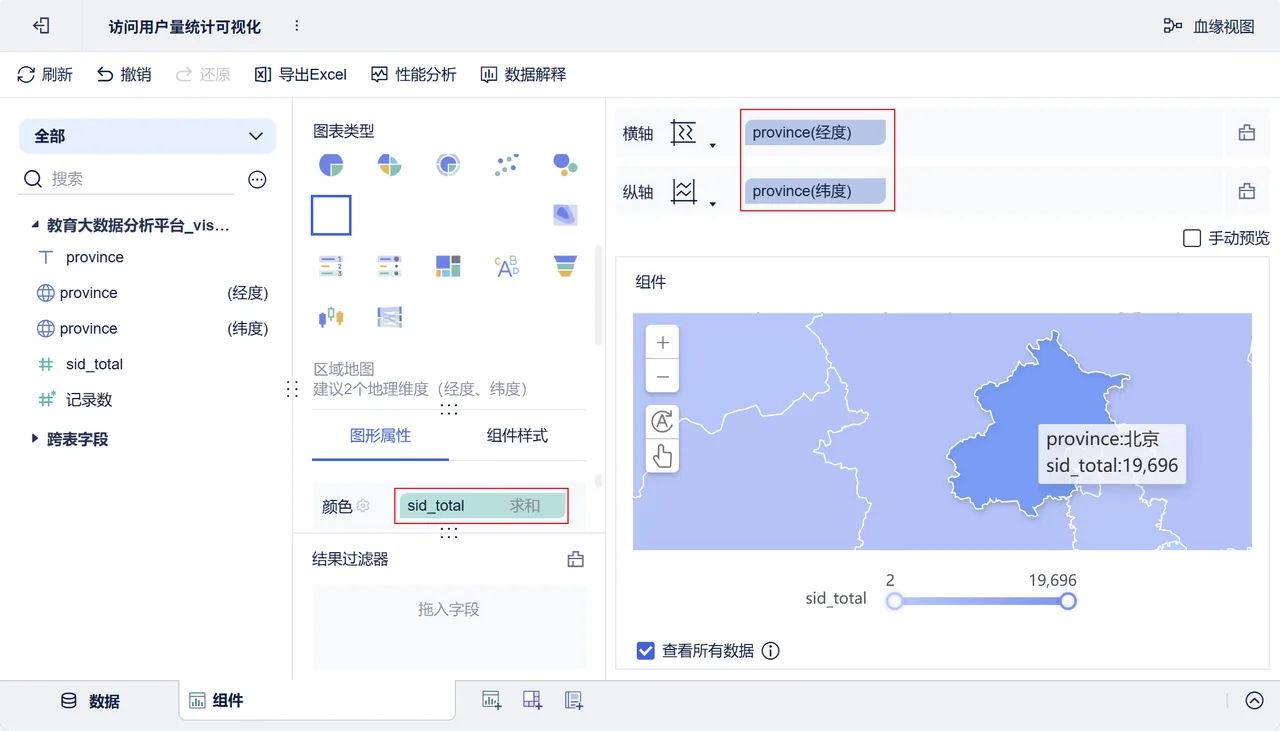Add a new dashboard with grid-plus icon
1280x731 pixels.
pyautogui.click(x=533, y=701)
